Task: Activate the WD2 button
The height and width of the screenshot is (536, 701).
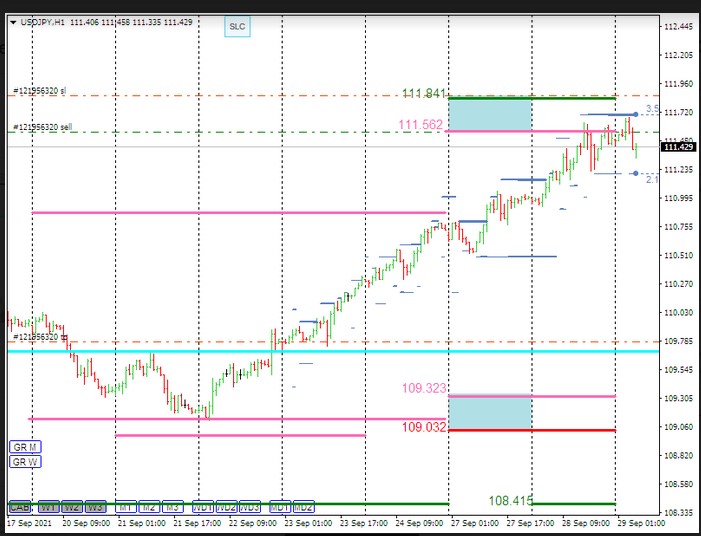Action: click(227, 507)
